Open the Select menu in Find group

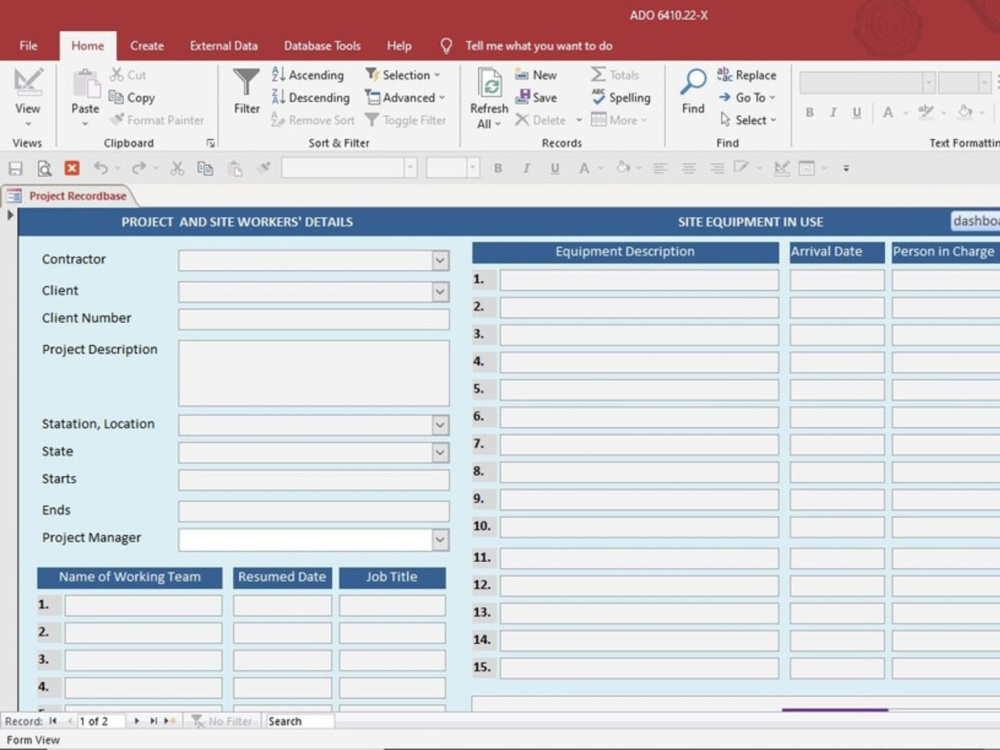pyautogui.click(x=747, y=120)
